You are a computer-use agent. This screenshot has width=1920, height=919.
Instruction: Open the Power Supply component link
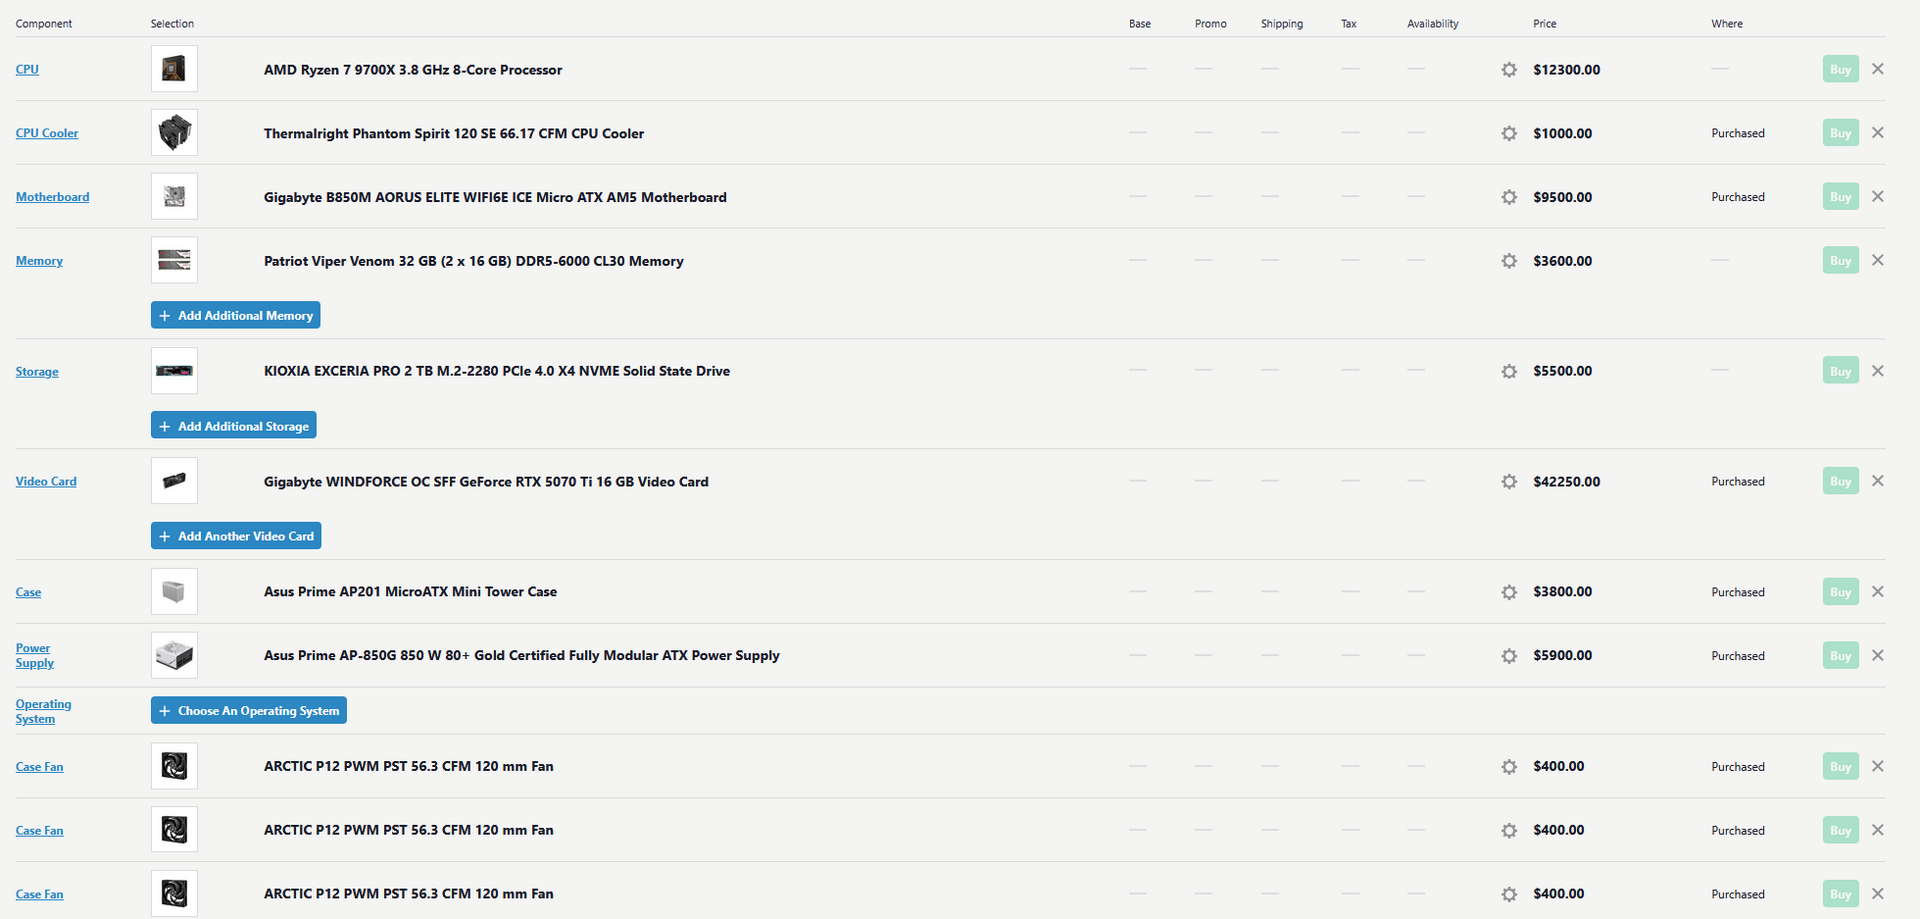35,656
